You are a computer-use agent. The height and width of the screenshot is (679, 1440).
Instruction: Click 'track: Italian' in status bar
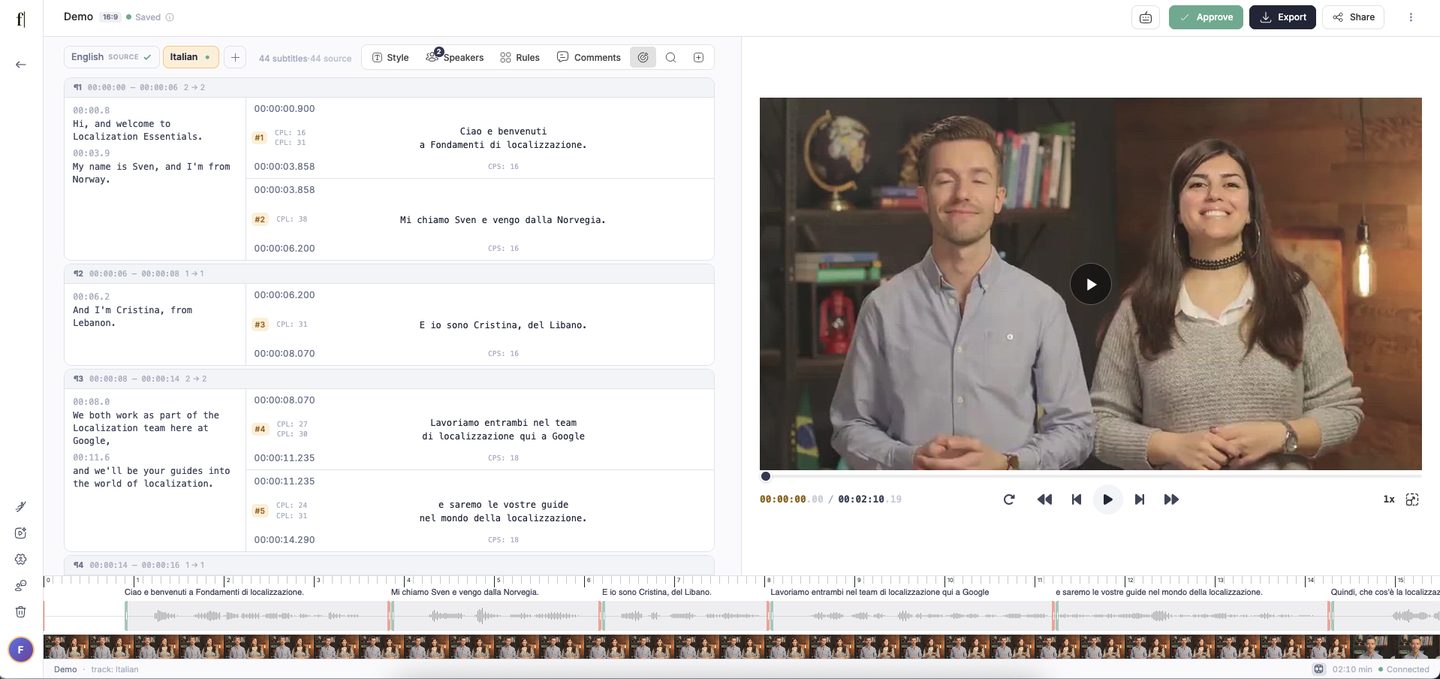click(114, 669)
